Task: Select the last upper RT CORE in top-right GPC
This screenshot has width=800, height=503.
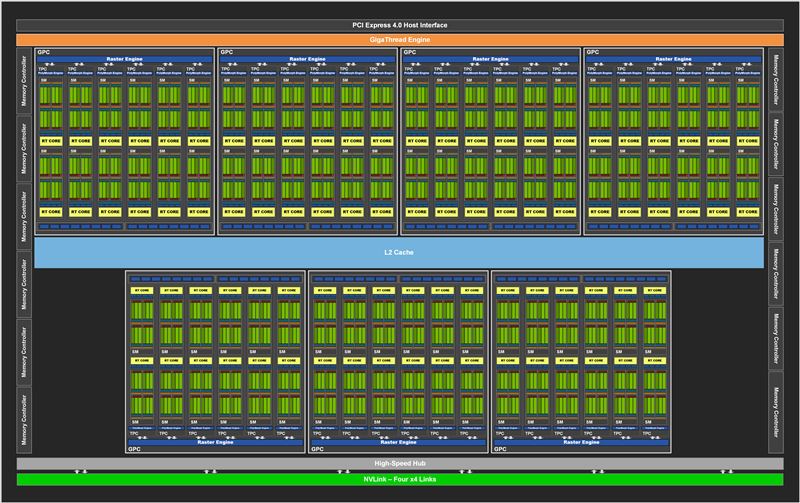Action: (748, 142)
